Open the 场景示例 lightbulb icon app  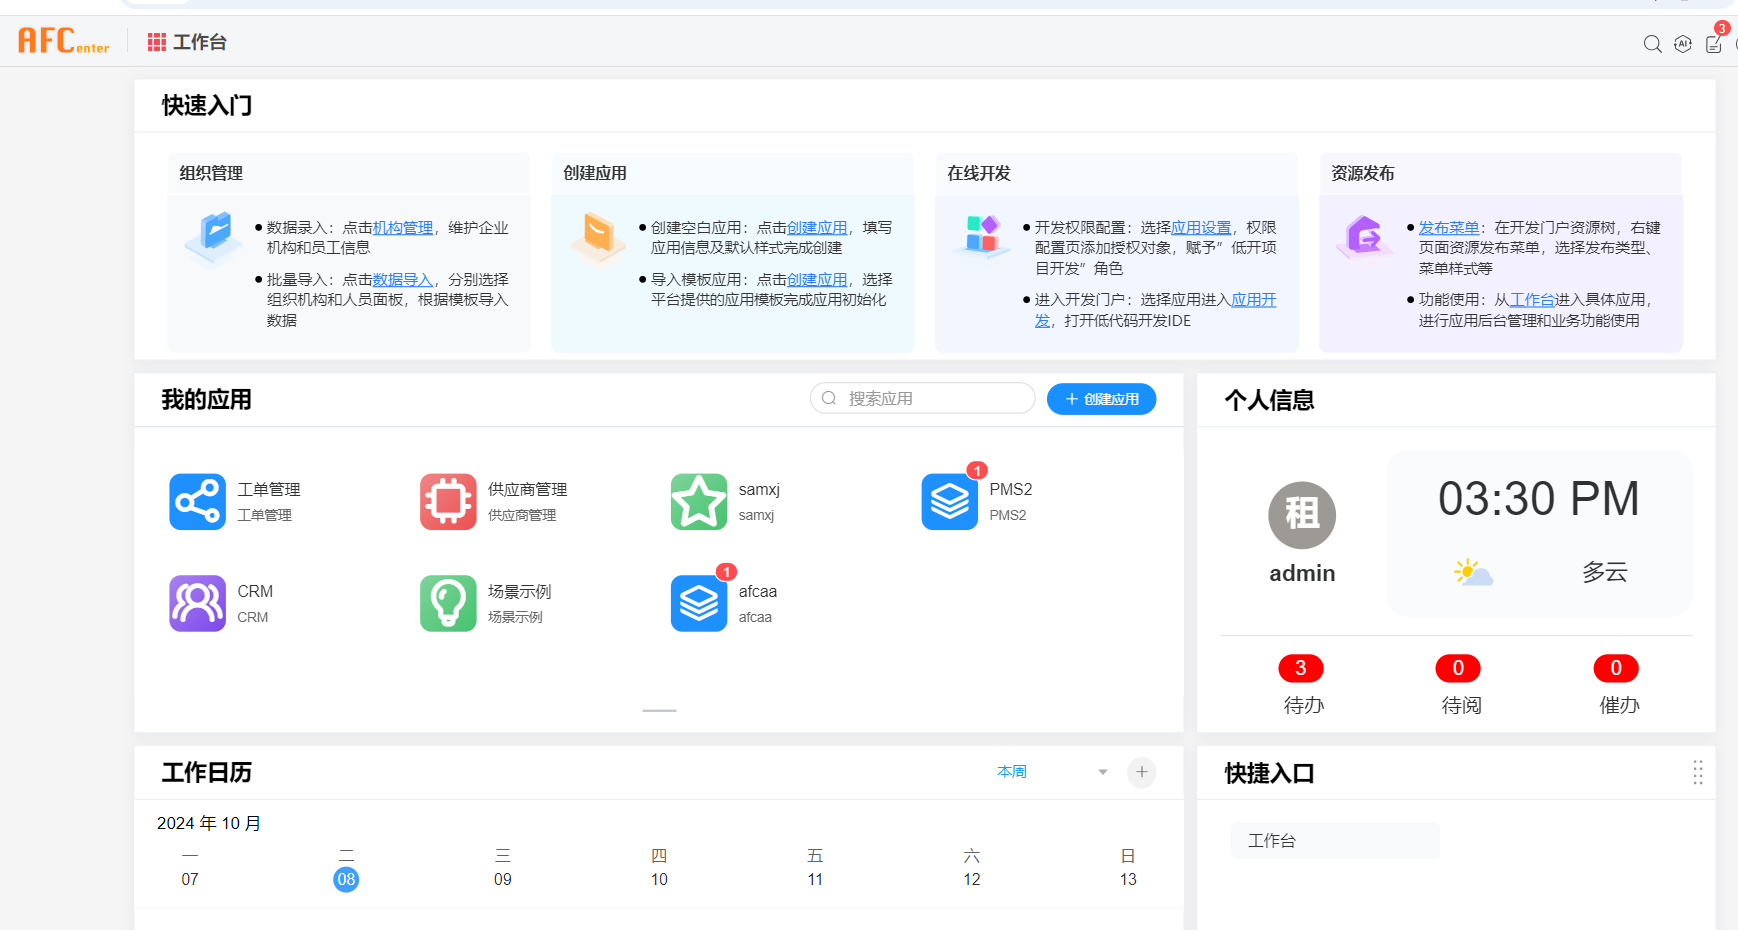coord(448,603)
